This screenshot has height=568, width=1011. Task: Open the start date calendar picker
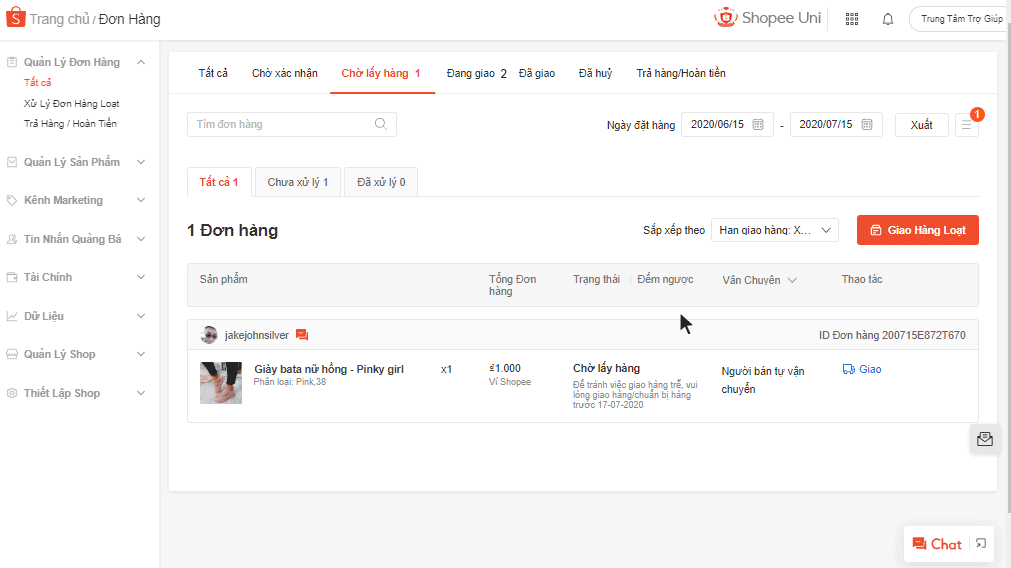tap(757, 125)
